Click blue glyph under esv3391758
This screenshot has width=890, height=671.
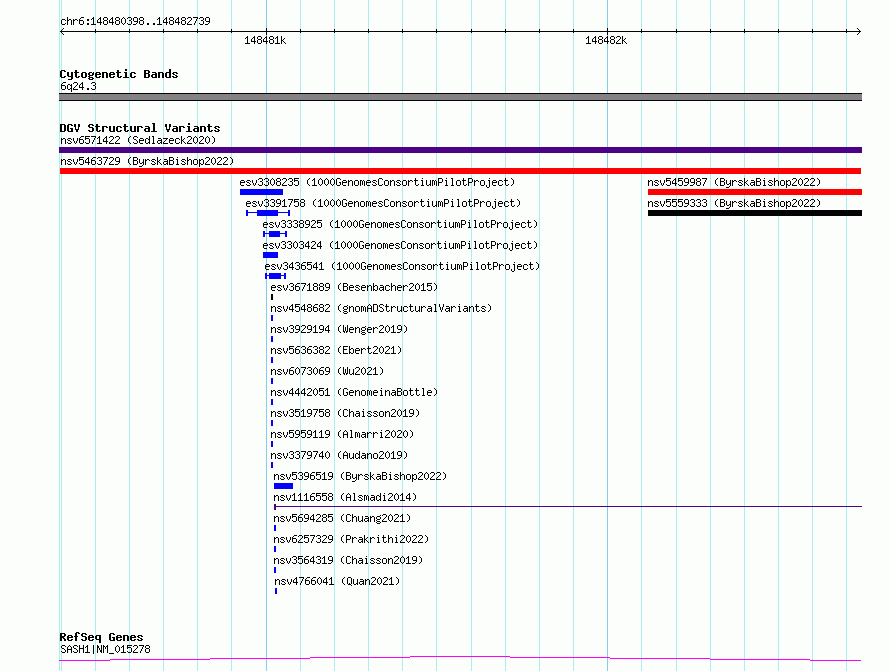click(x=268, y=213)
